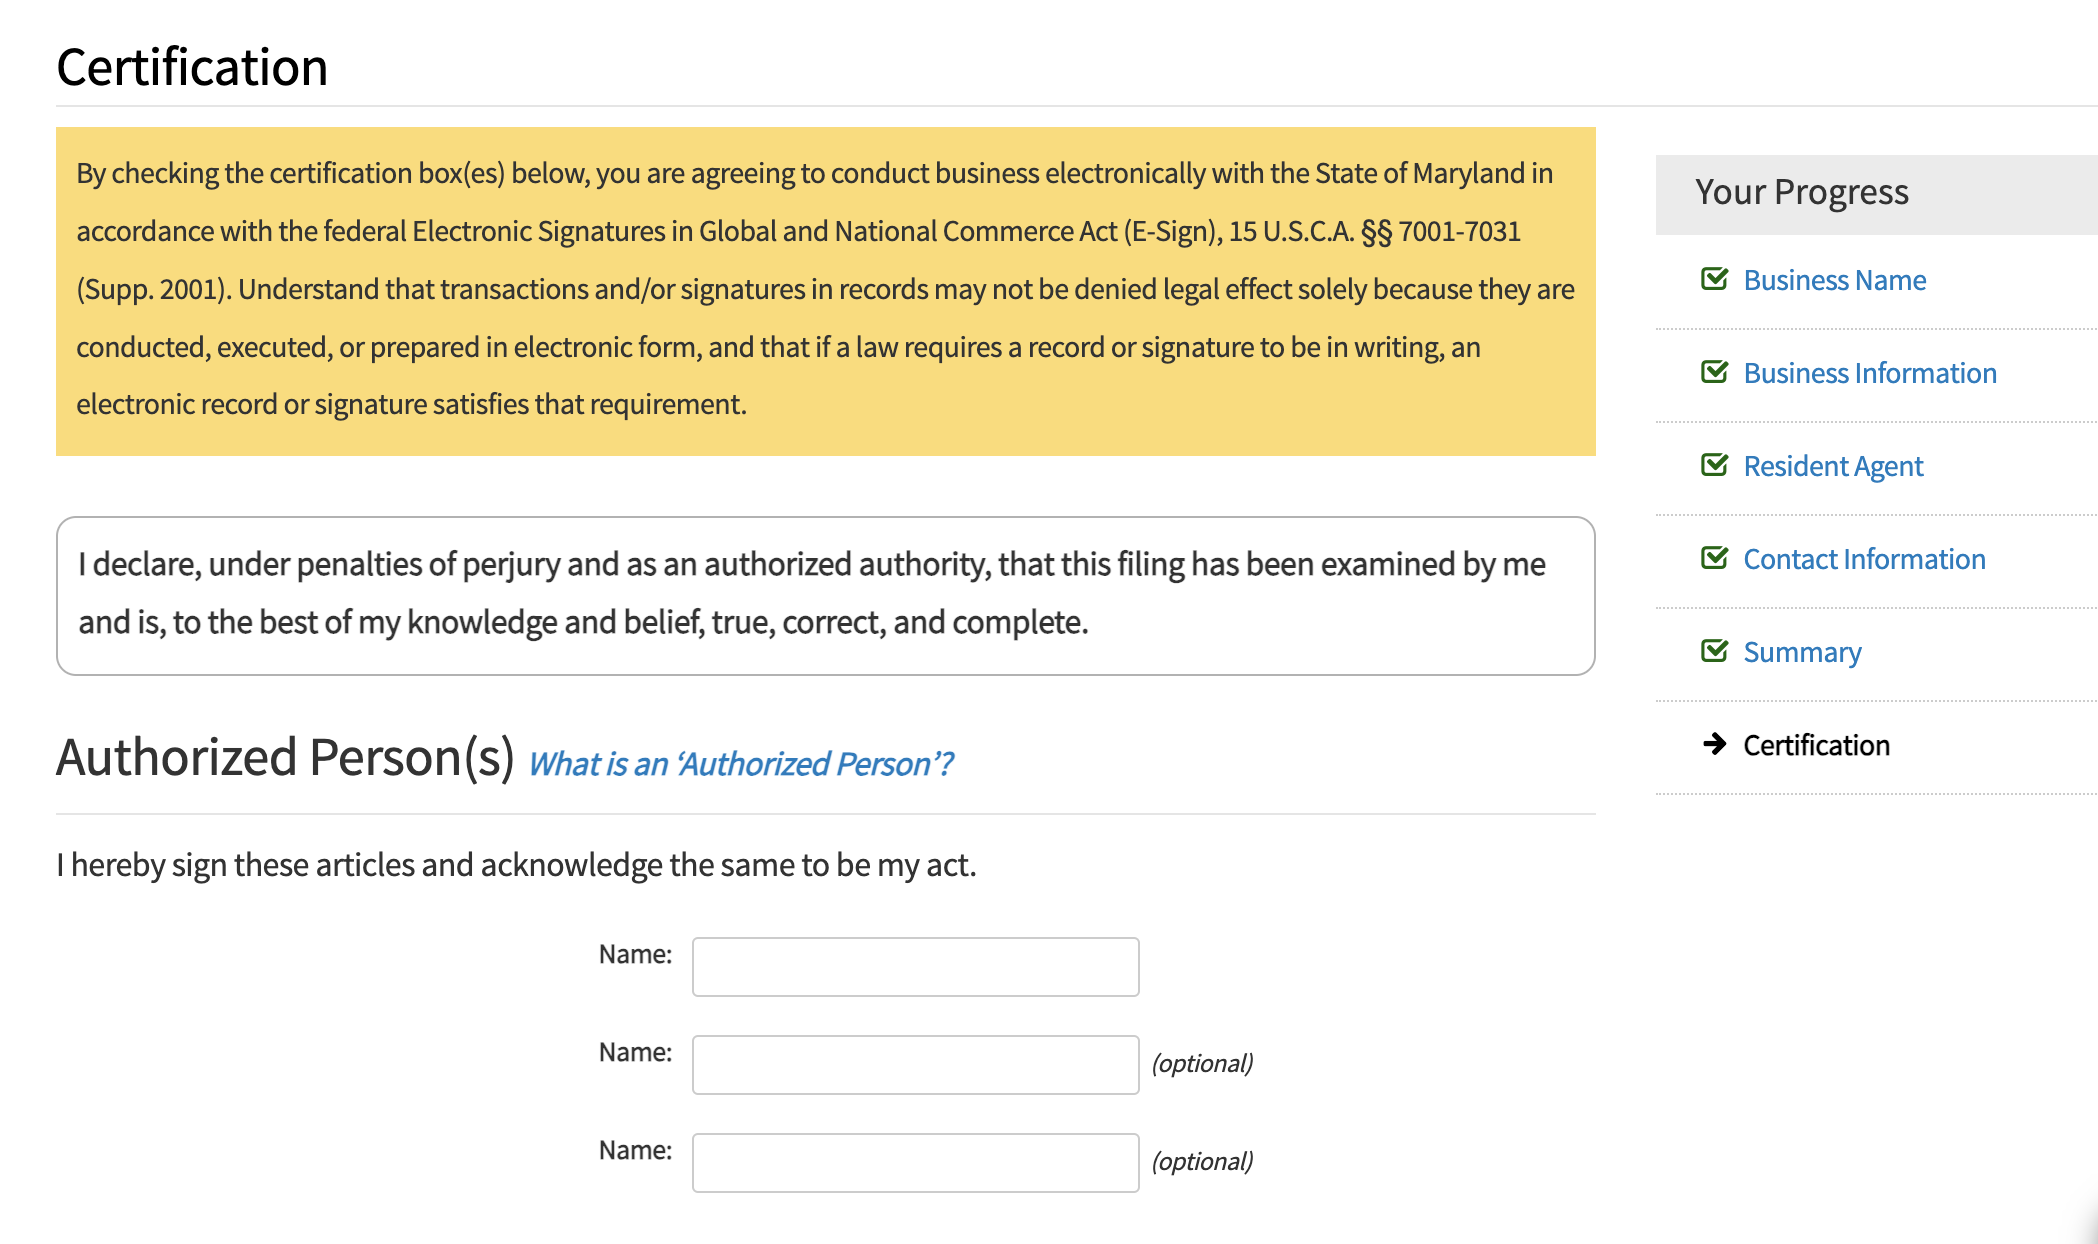Click the Summary checkmark icon
The image size is (2098, 1244).
[1714, 651]
